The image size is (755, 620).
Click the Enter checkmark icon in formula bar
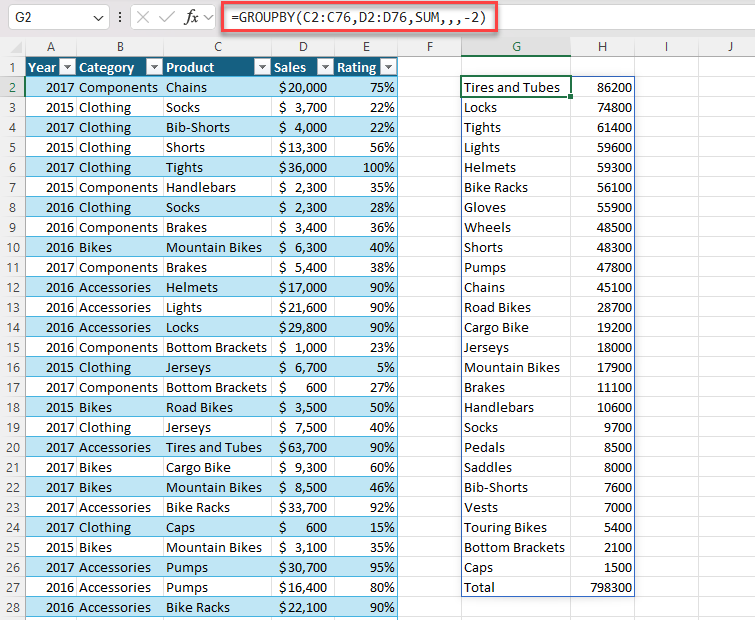coord(167,18)
